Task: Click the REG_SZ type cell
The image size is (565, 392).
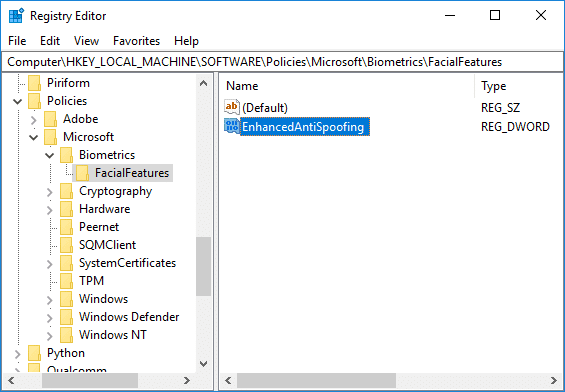Action: [x=501, y=108]
